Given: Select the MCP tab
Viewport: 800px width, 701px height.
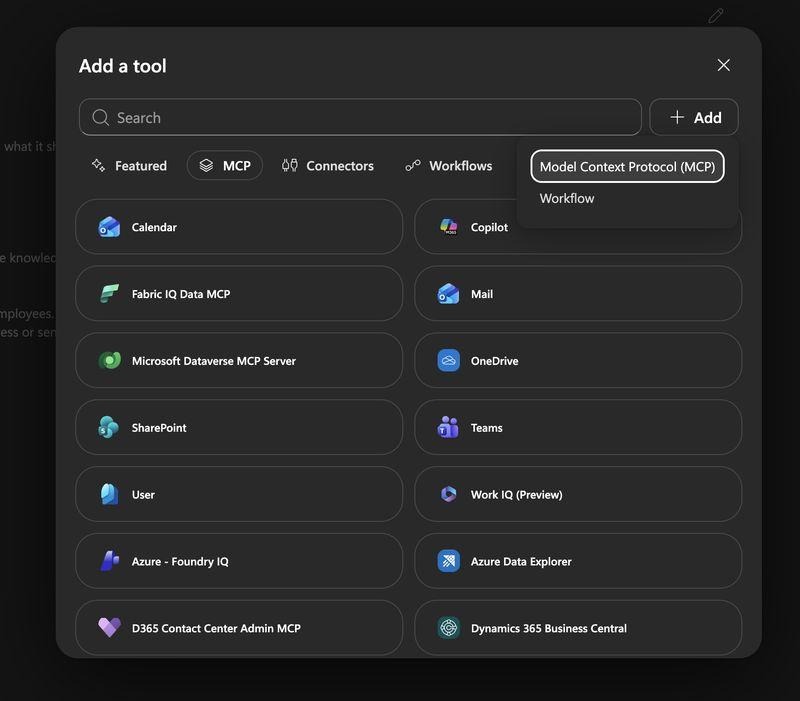Looking at the screenshot, I should [x=224, y=166].
